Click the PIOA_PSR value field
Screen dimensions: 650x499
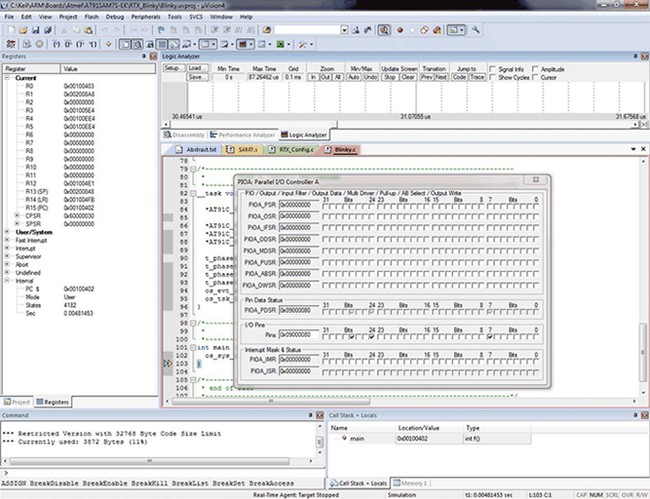[x=298, y=205]
